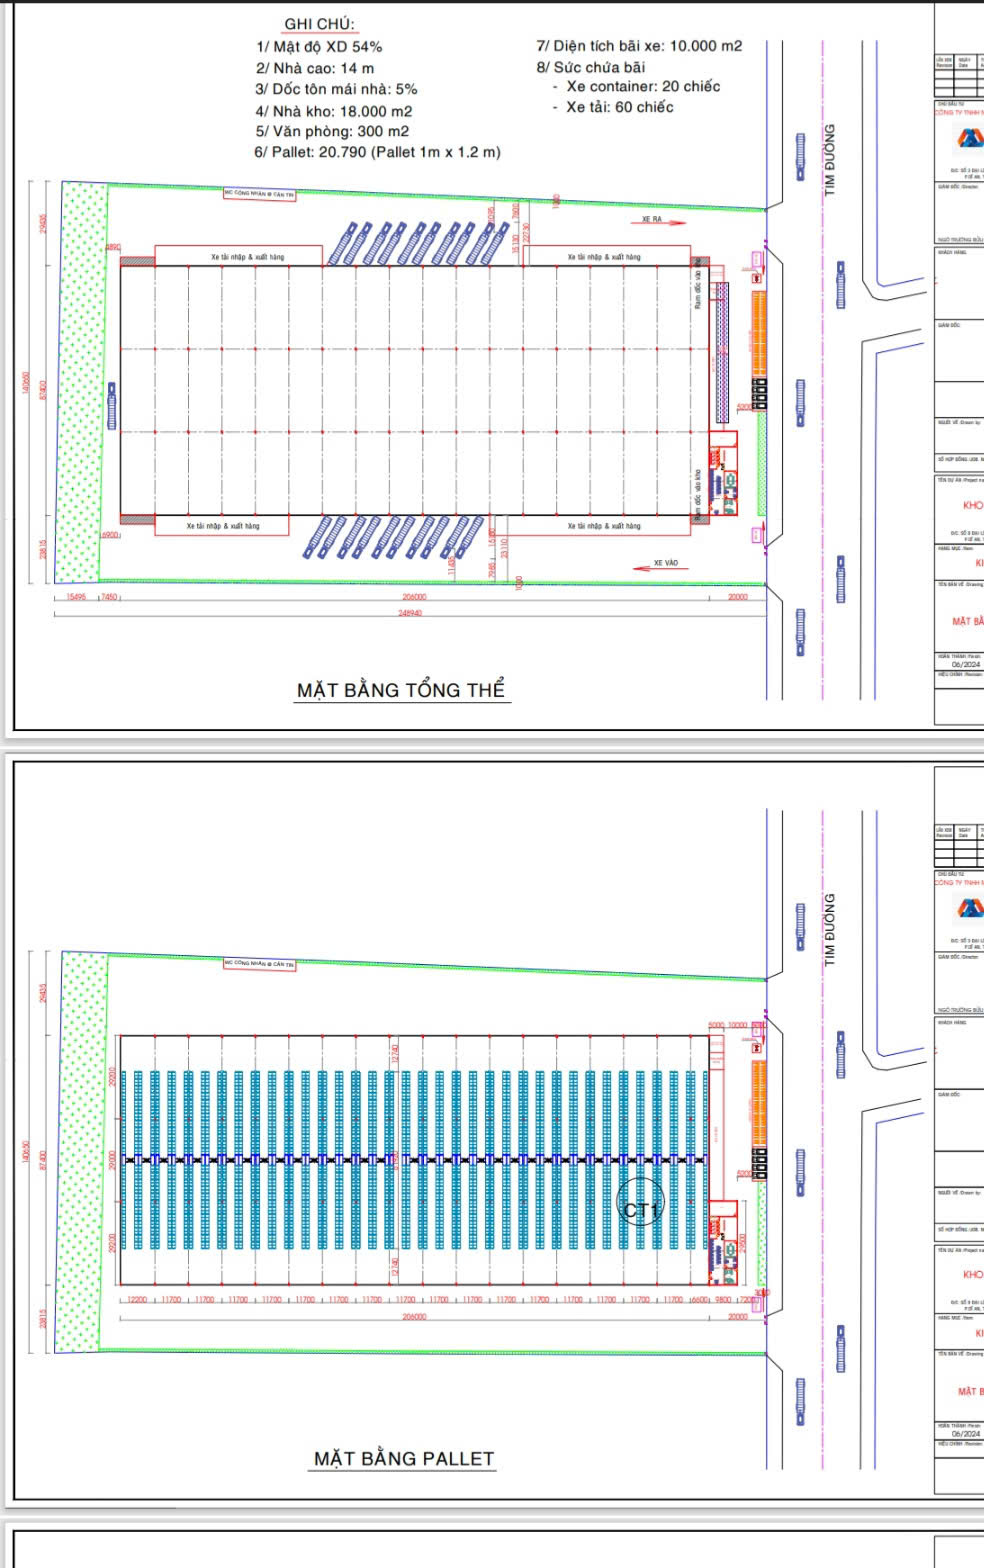Viewport: 984px width, 1568px height.
Task: Click the XE RA exit arrow label
Action: click(x=652, y=219)
